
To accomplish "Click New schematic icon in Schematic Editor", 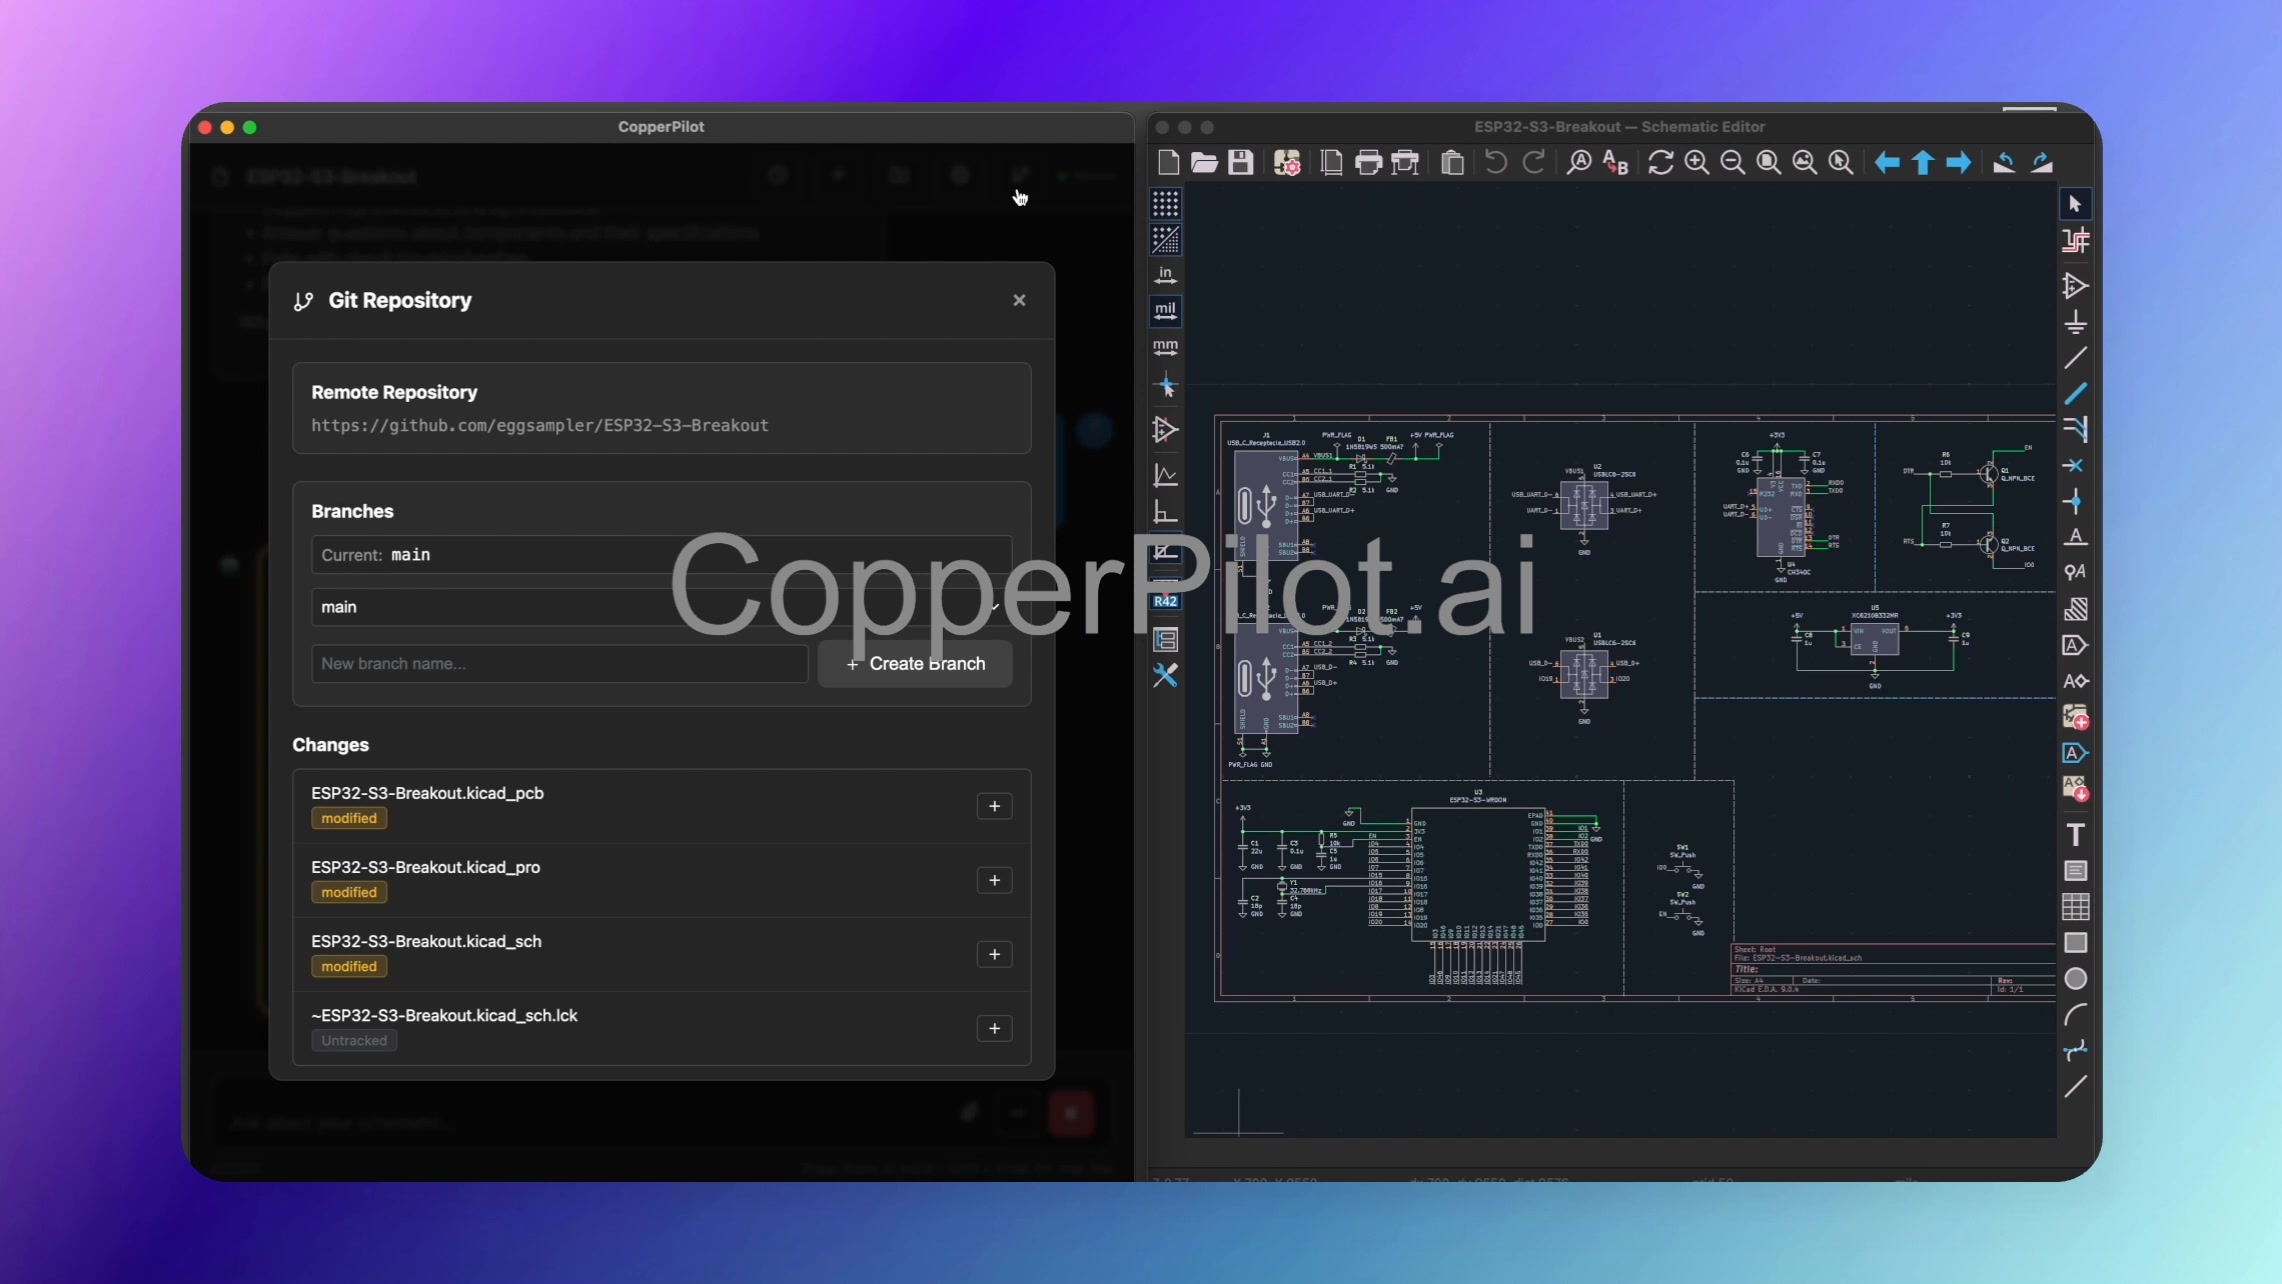I will 1168,162.
